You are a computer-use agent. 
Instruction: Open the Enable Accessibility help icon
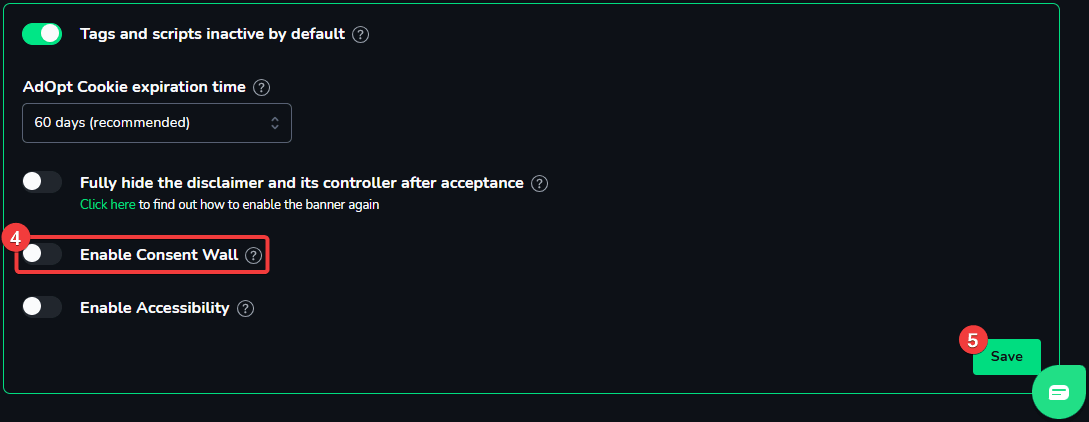point(245,308)
